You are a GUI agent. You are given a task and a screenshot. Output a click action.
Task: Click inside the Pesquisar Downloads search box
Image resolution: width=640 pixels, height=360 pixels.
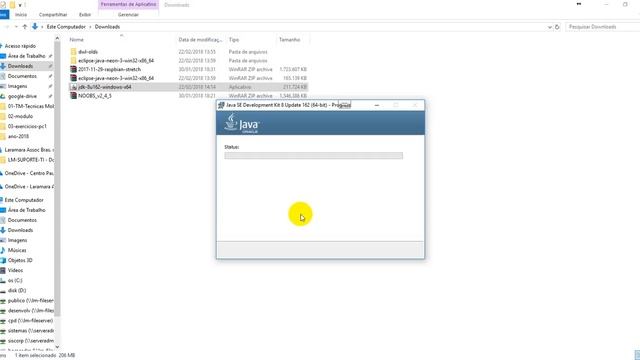point(602,27)
